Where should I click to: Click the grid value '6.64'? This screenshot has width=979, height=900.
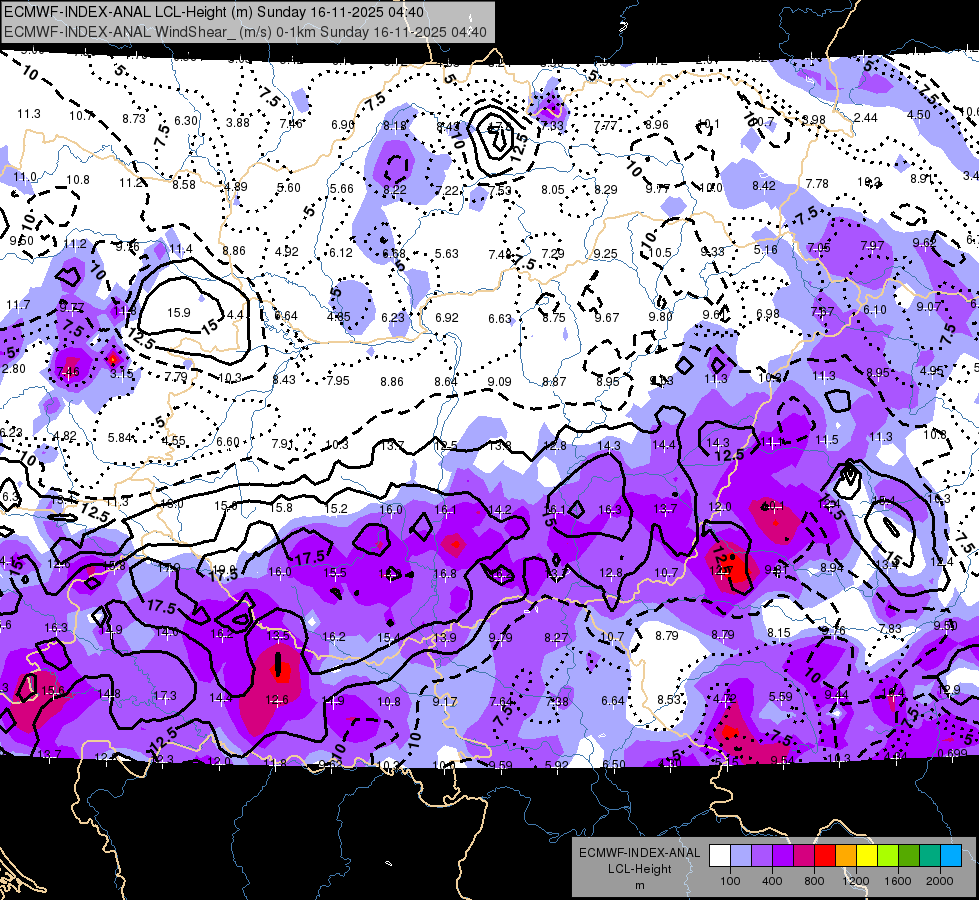point(612,701)
